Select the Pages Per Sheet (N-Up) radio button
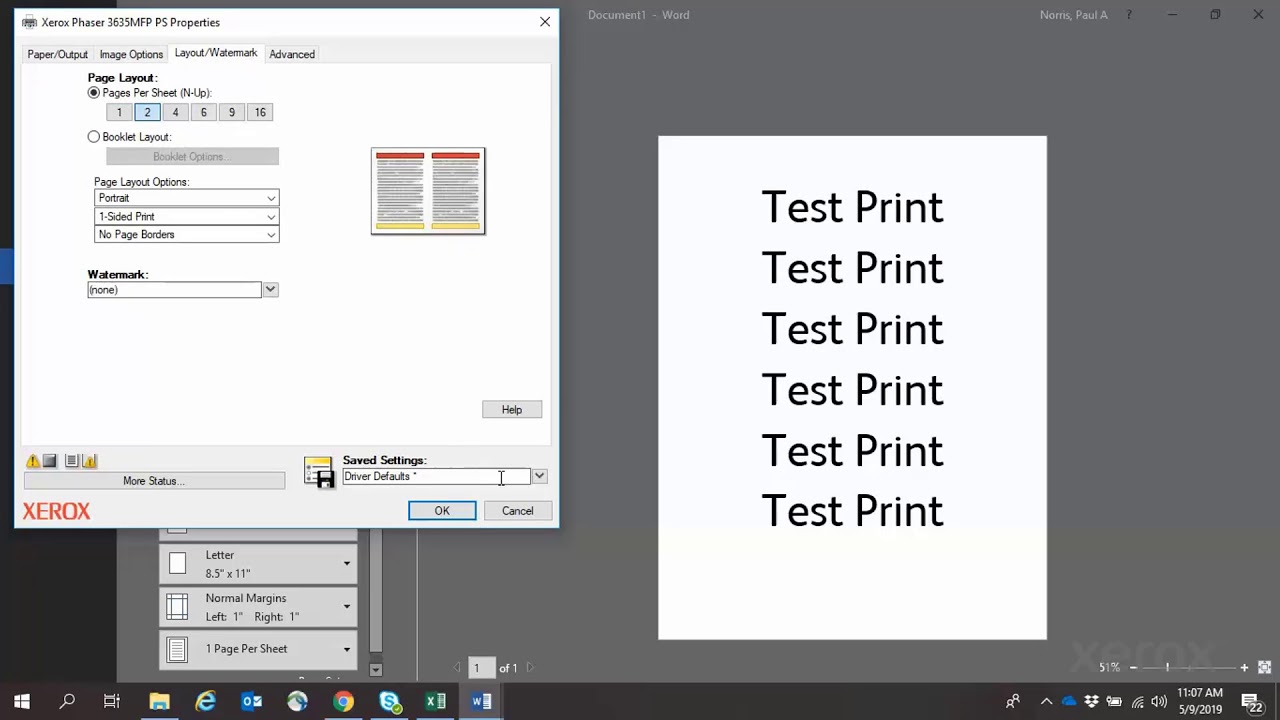 (x=93, y=92)
